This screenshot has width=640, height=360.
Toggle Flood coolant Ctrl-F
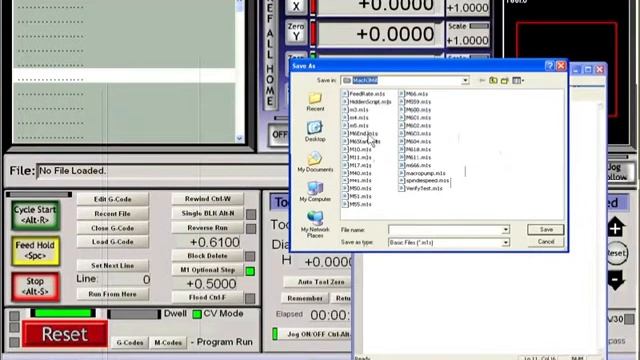tap(207, 298)
